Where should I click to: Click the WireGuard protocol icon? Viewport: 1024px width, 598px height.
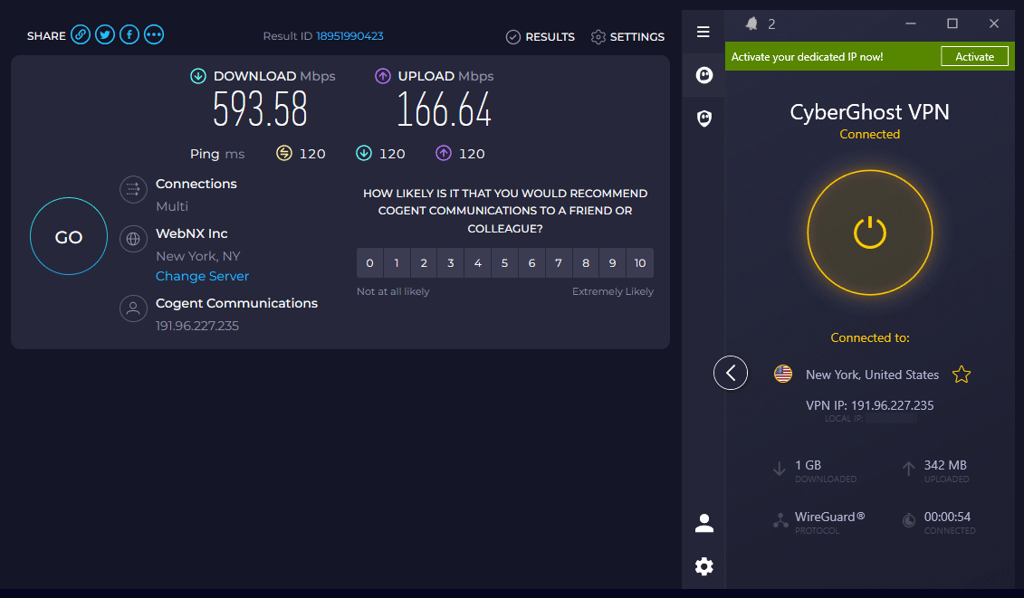click(780, 521)
